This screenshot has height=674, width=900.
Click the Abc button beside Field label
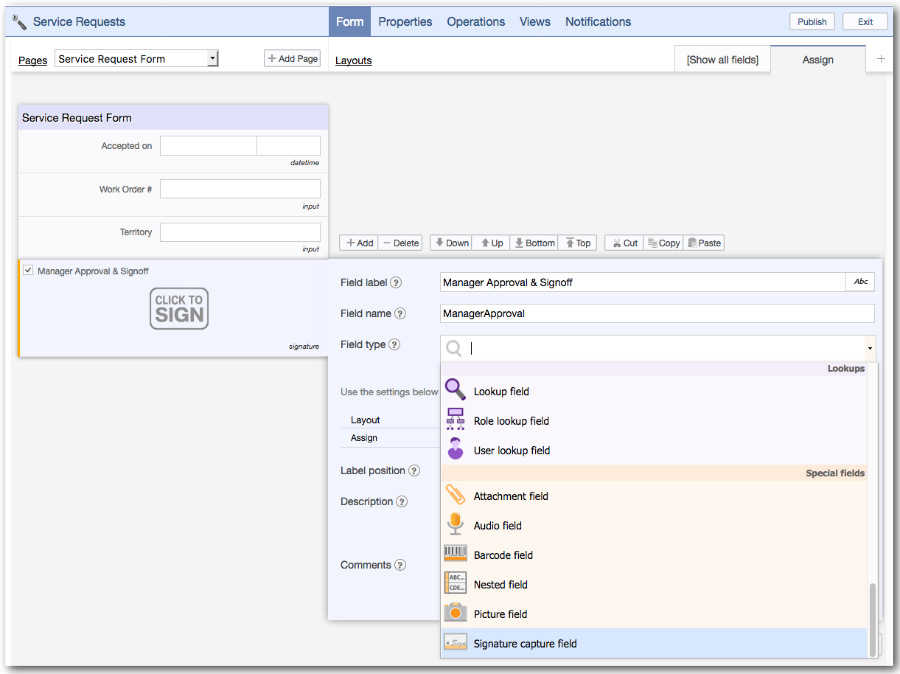pos(860,282)
